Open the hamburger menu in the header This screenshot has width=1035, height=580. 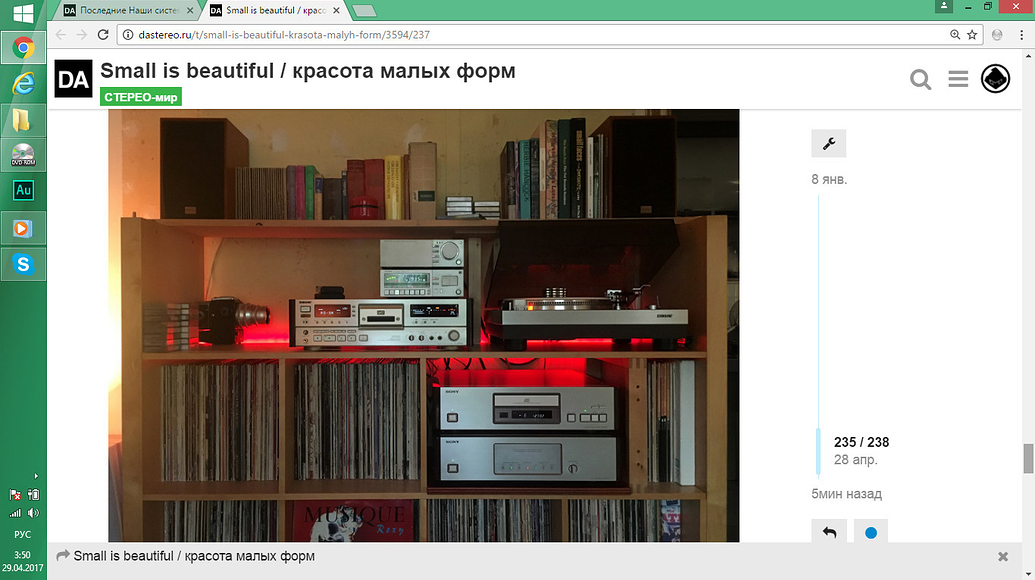(958, 79)
